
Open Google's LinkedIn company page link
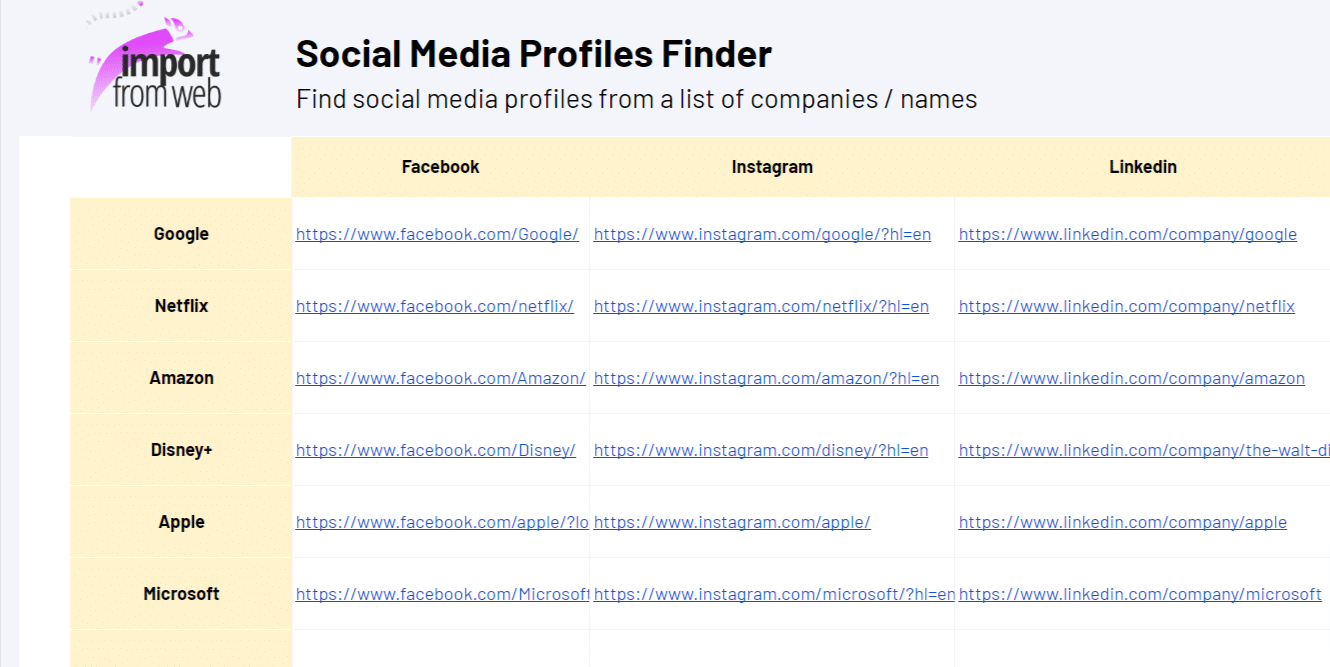(1127, 235)
